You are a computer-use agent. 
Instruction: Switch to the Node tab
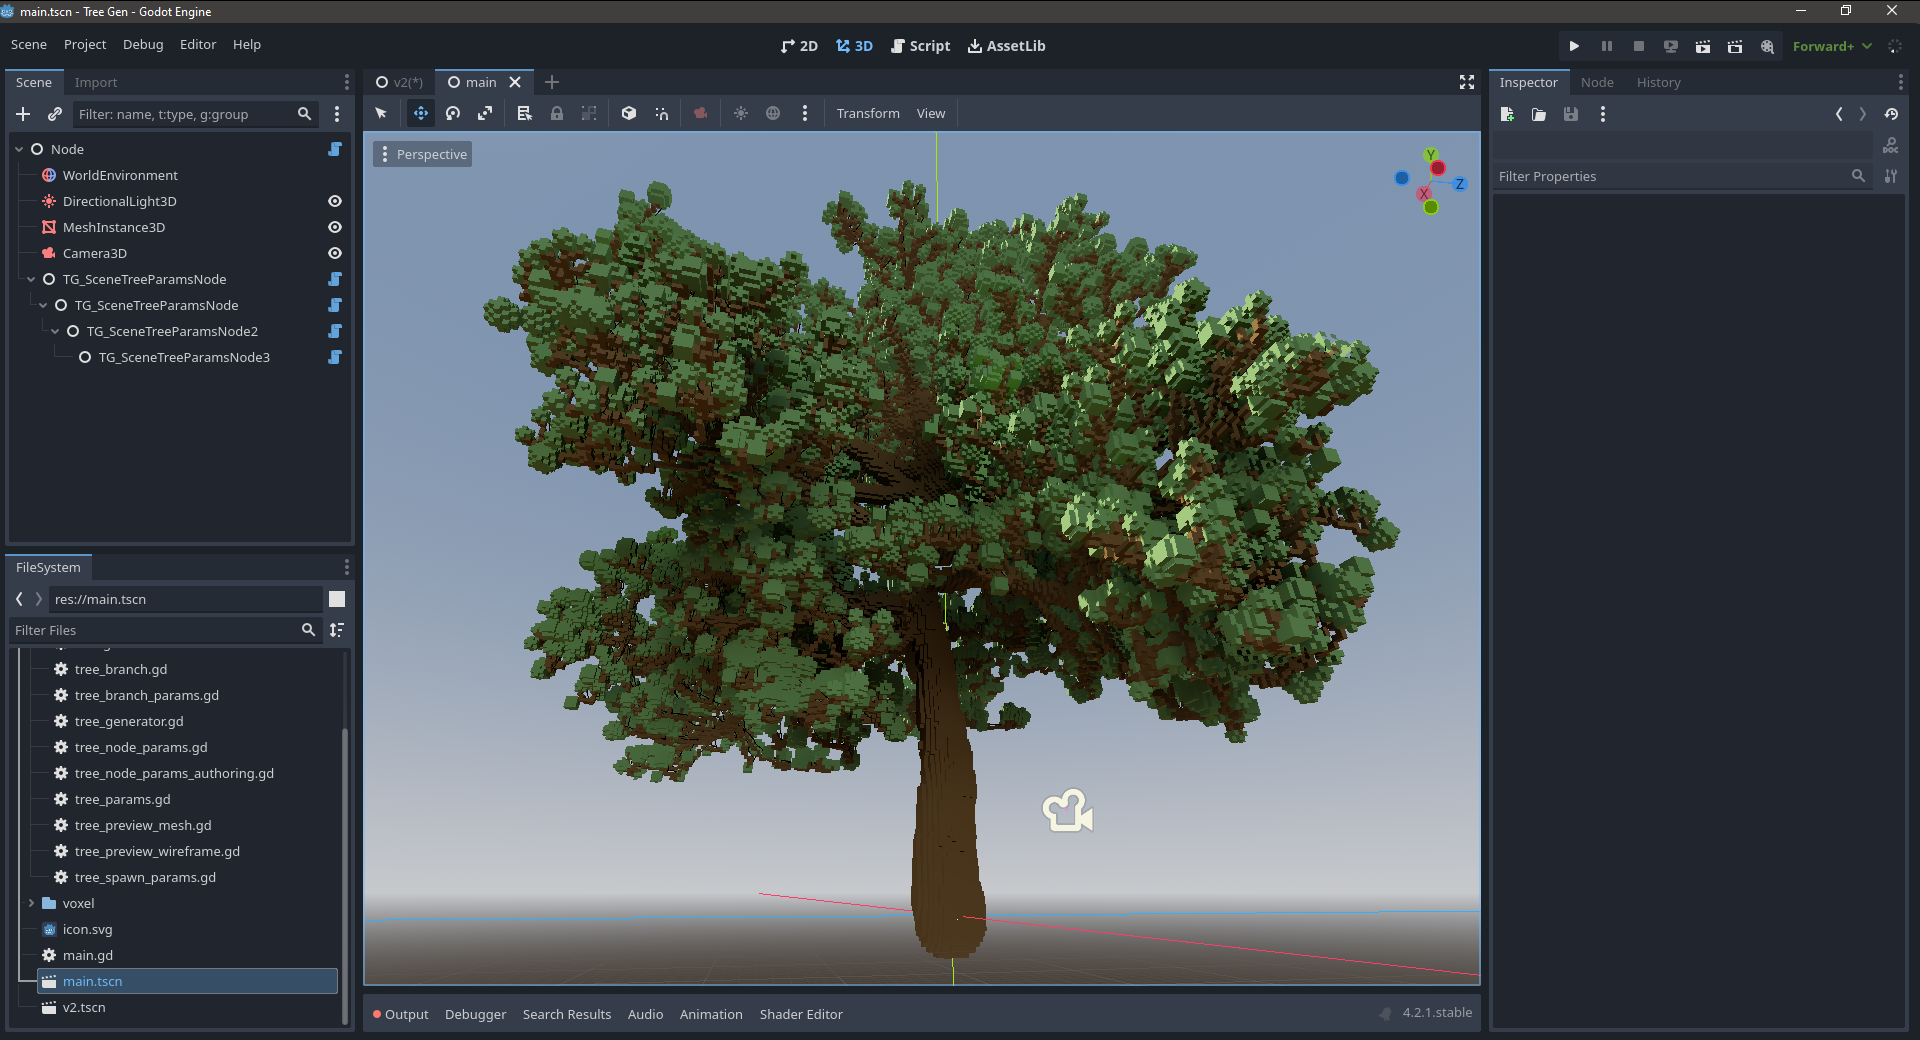(1596, 82)
